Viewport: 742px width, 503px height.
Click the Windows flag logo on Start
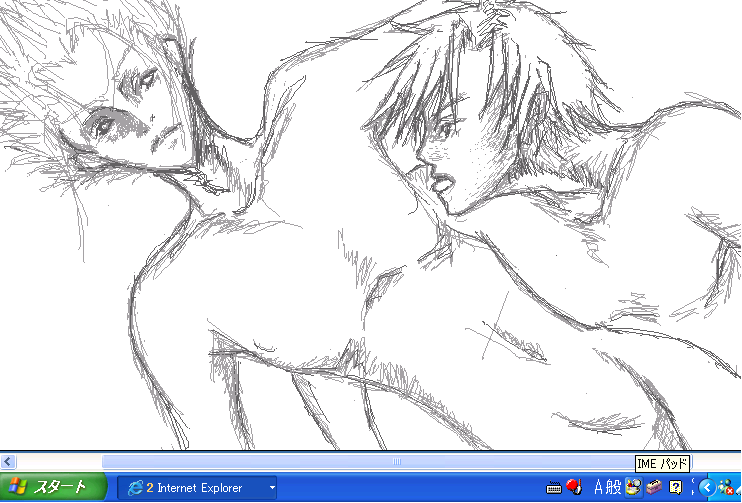[x=19, y=488]
